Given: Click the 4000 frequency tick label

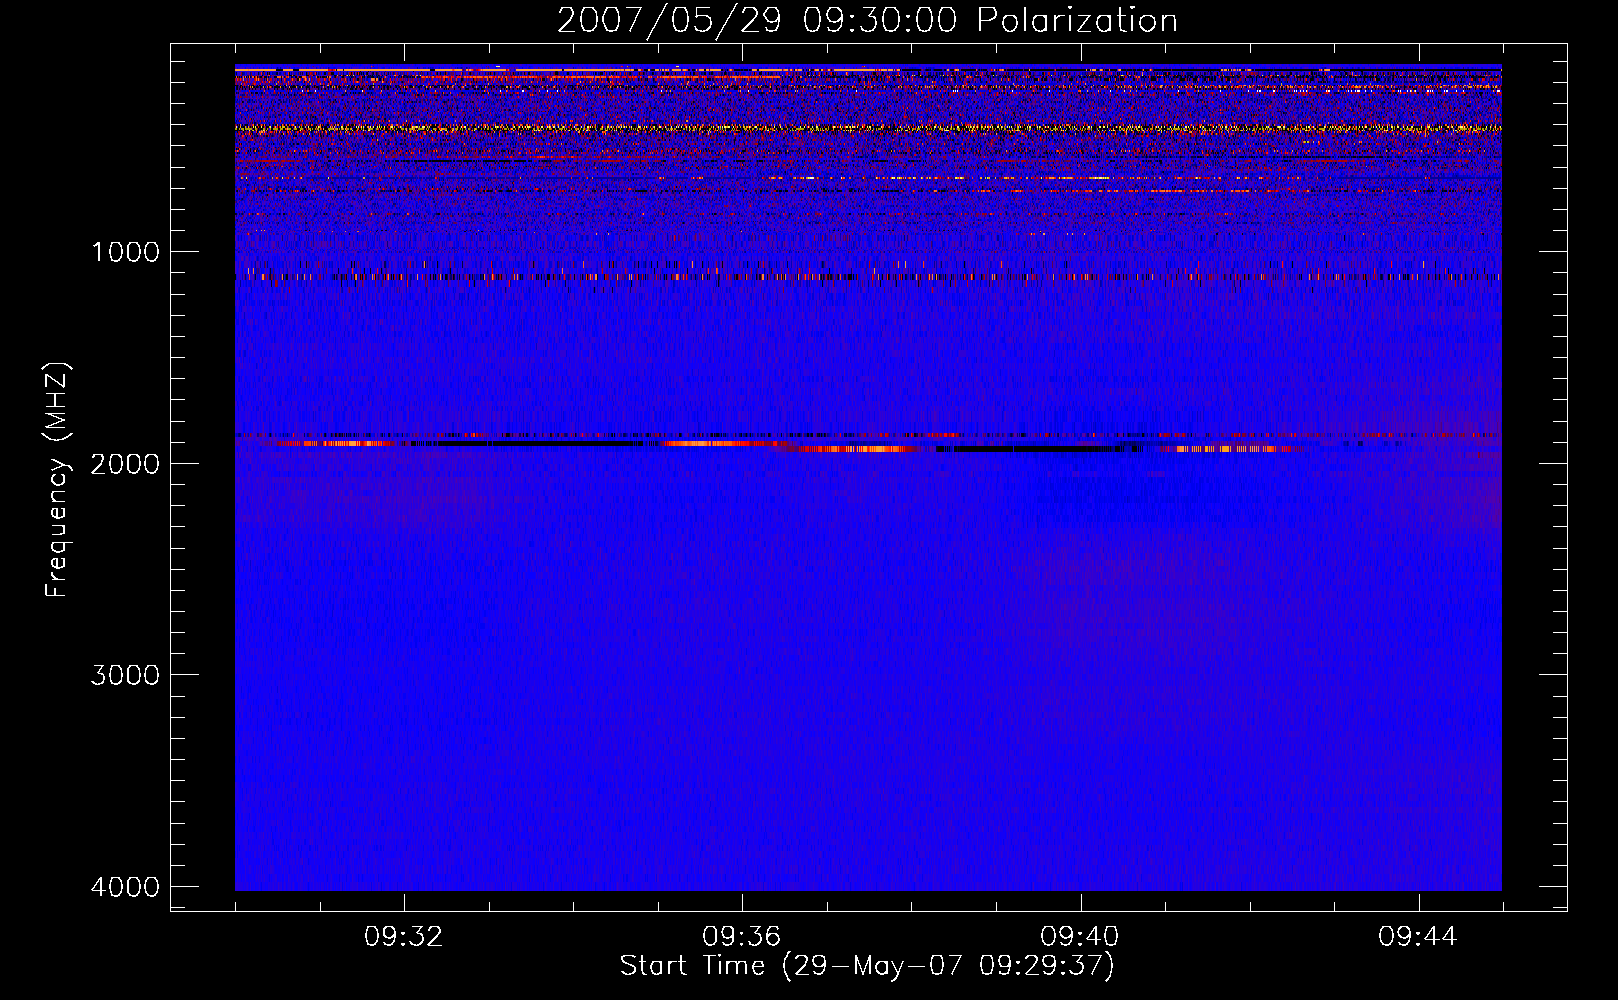Looking at the screenshot, I should tap(126, 887).
